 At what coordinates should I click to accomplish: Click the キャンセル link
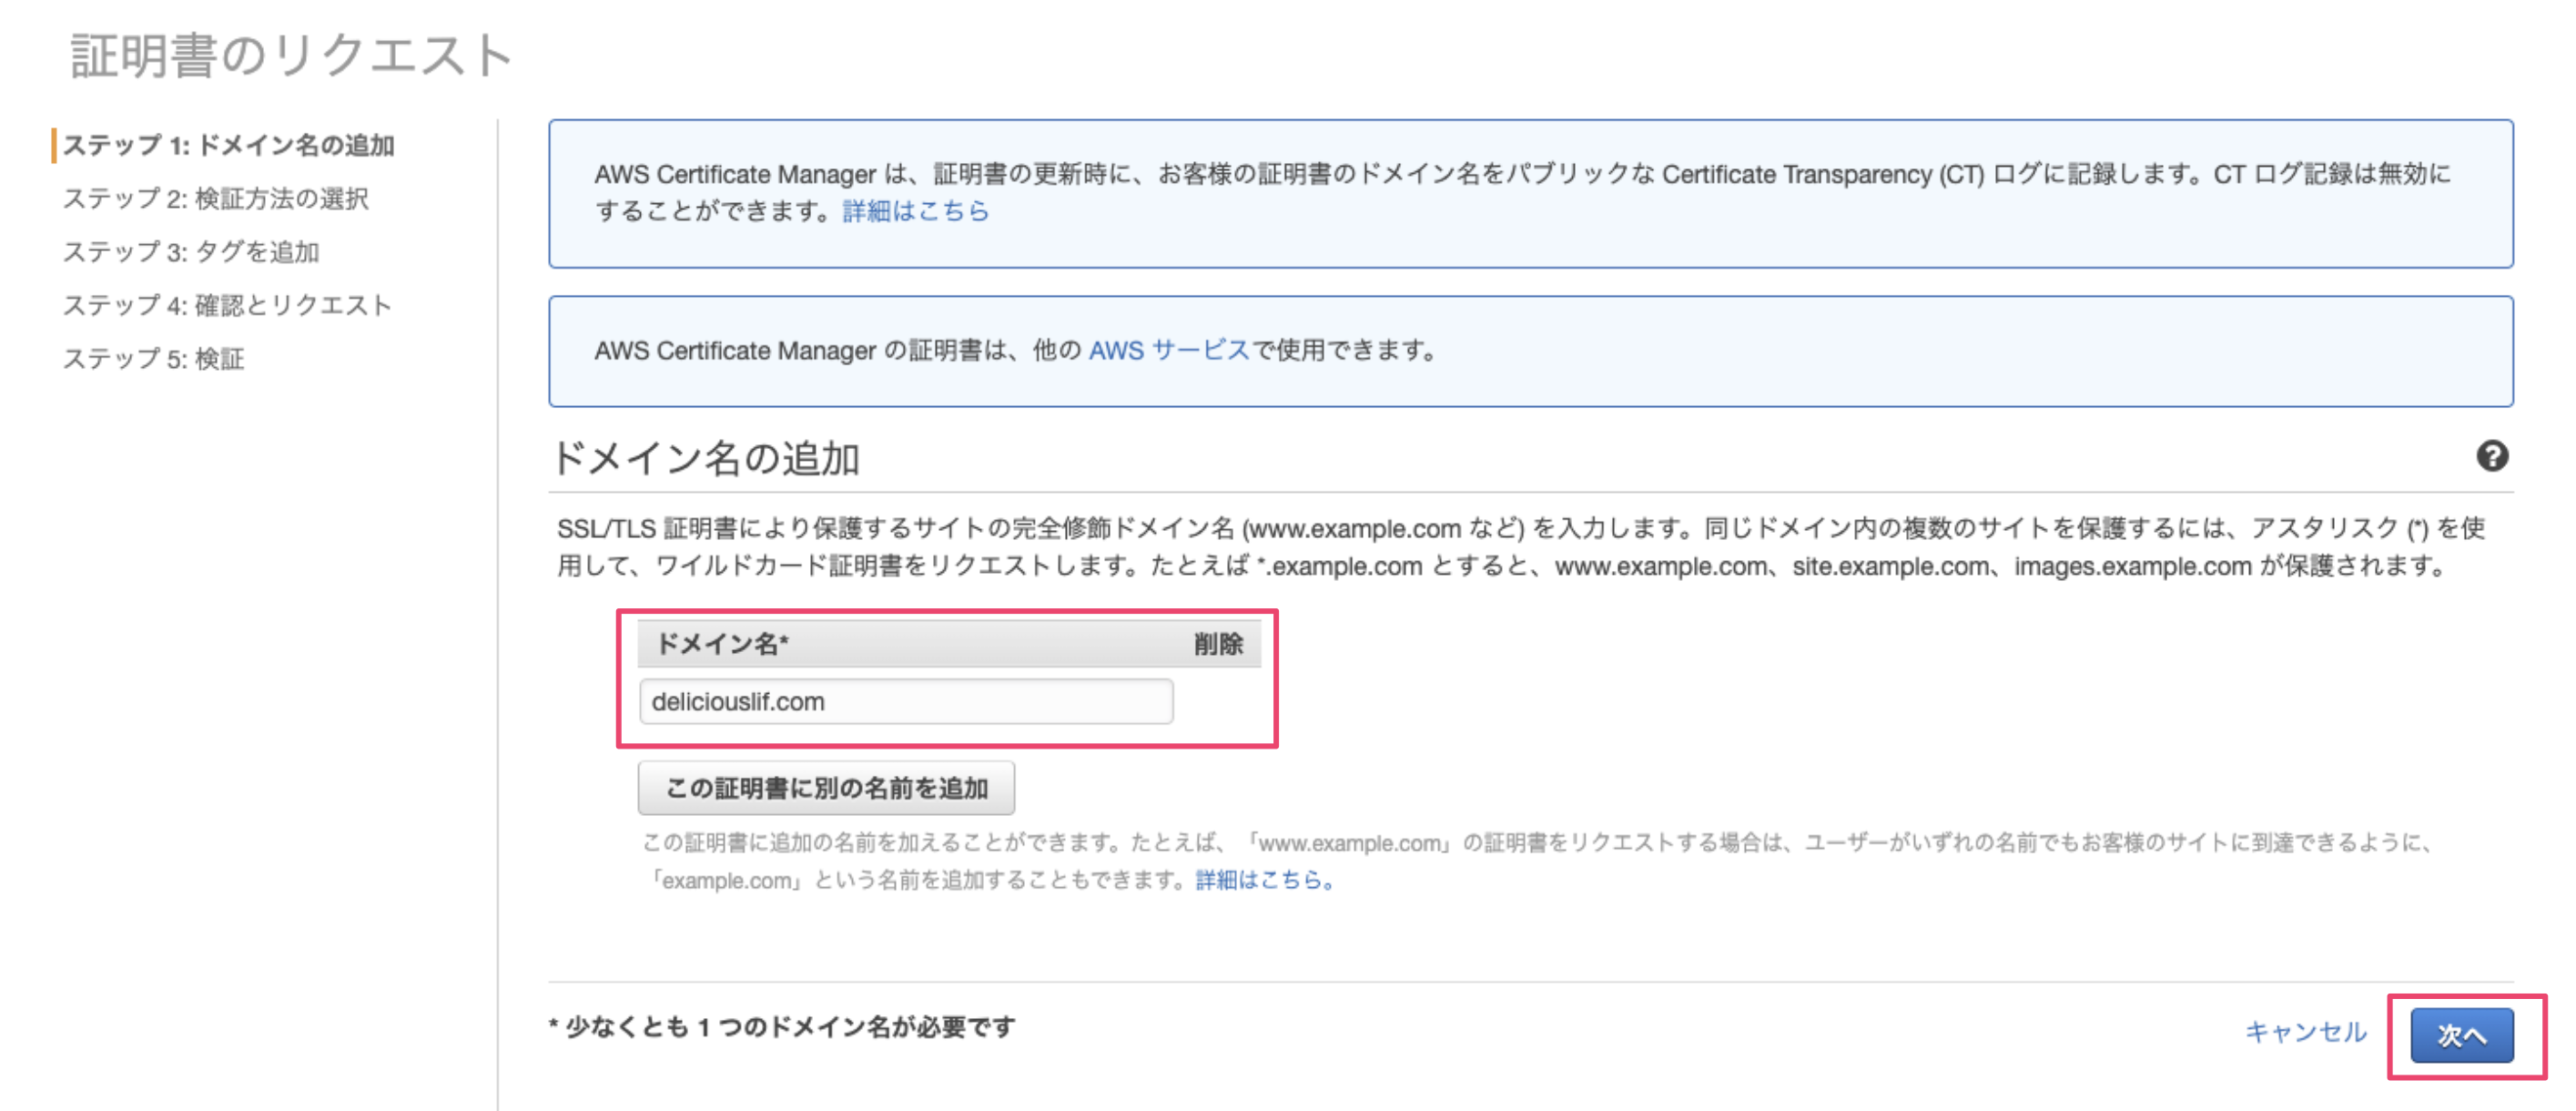[x=2305, y=1032]
